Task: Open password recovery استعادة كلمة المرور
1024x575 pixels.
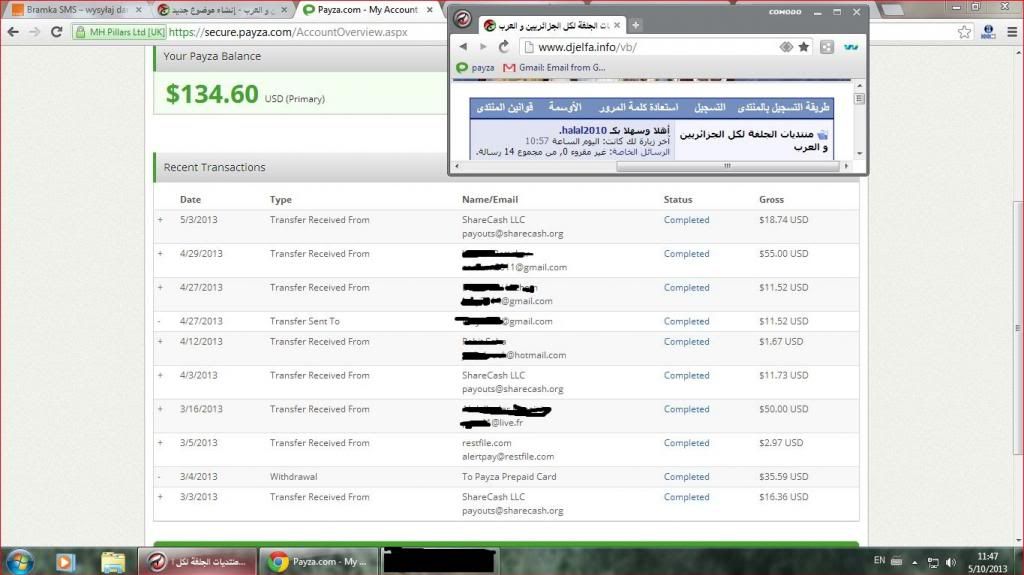Action: [639, 107]
